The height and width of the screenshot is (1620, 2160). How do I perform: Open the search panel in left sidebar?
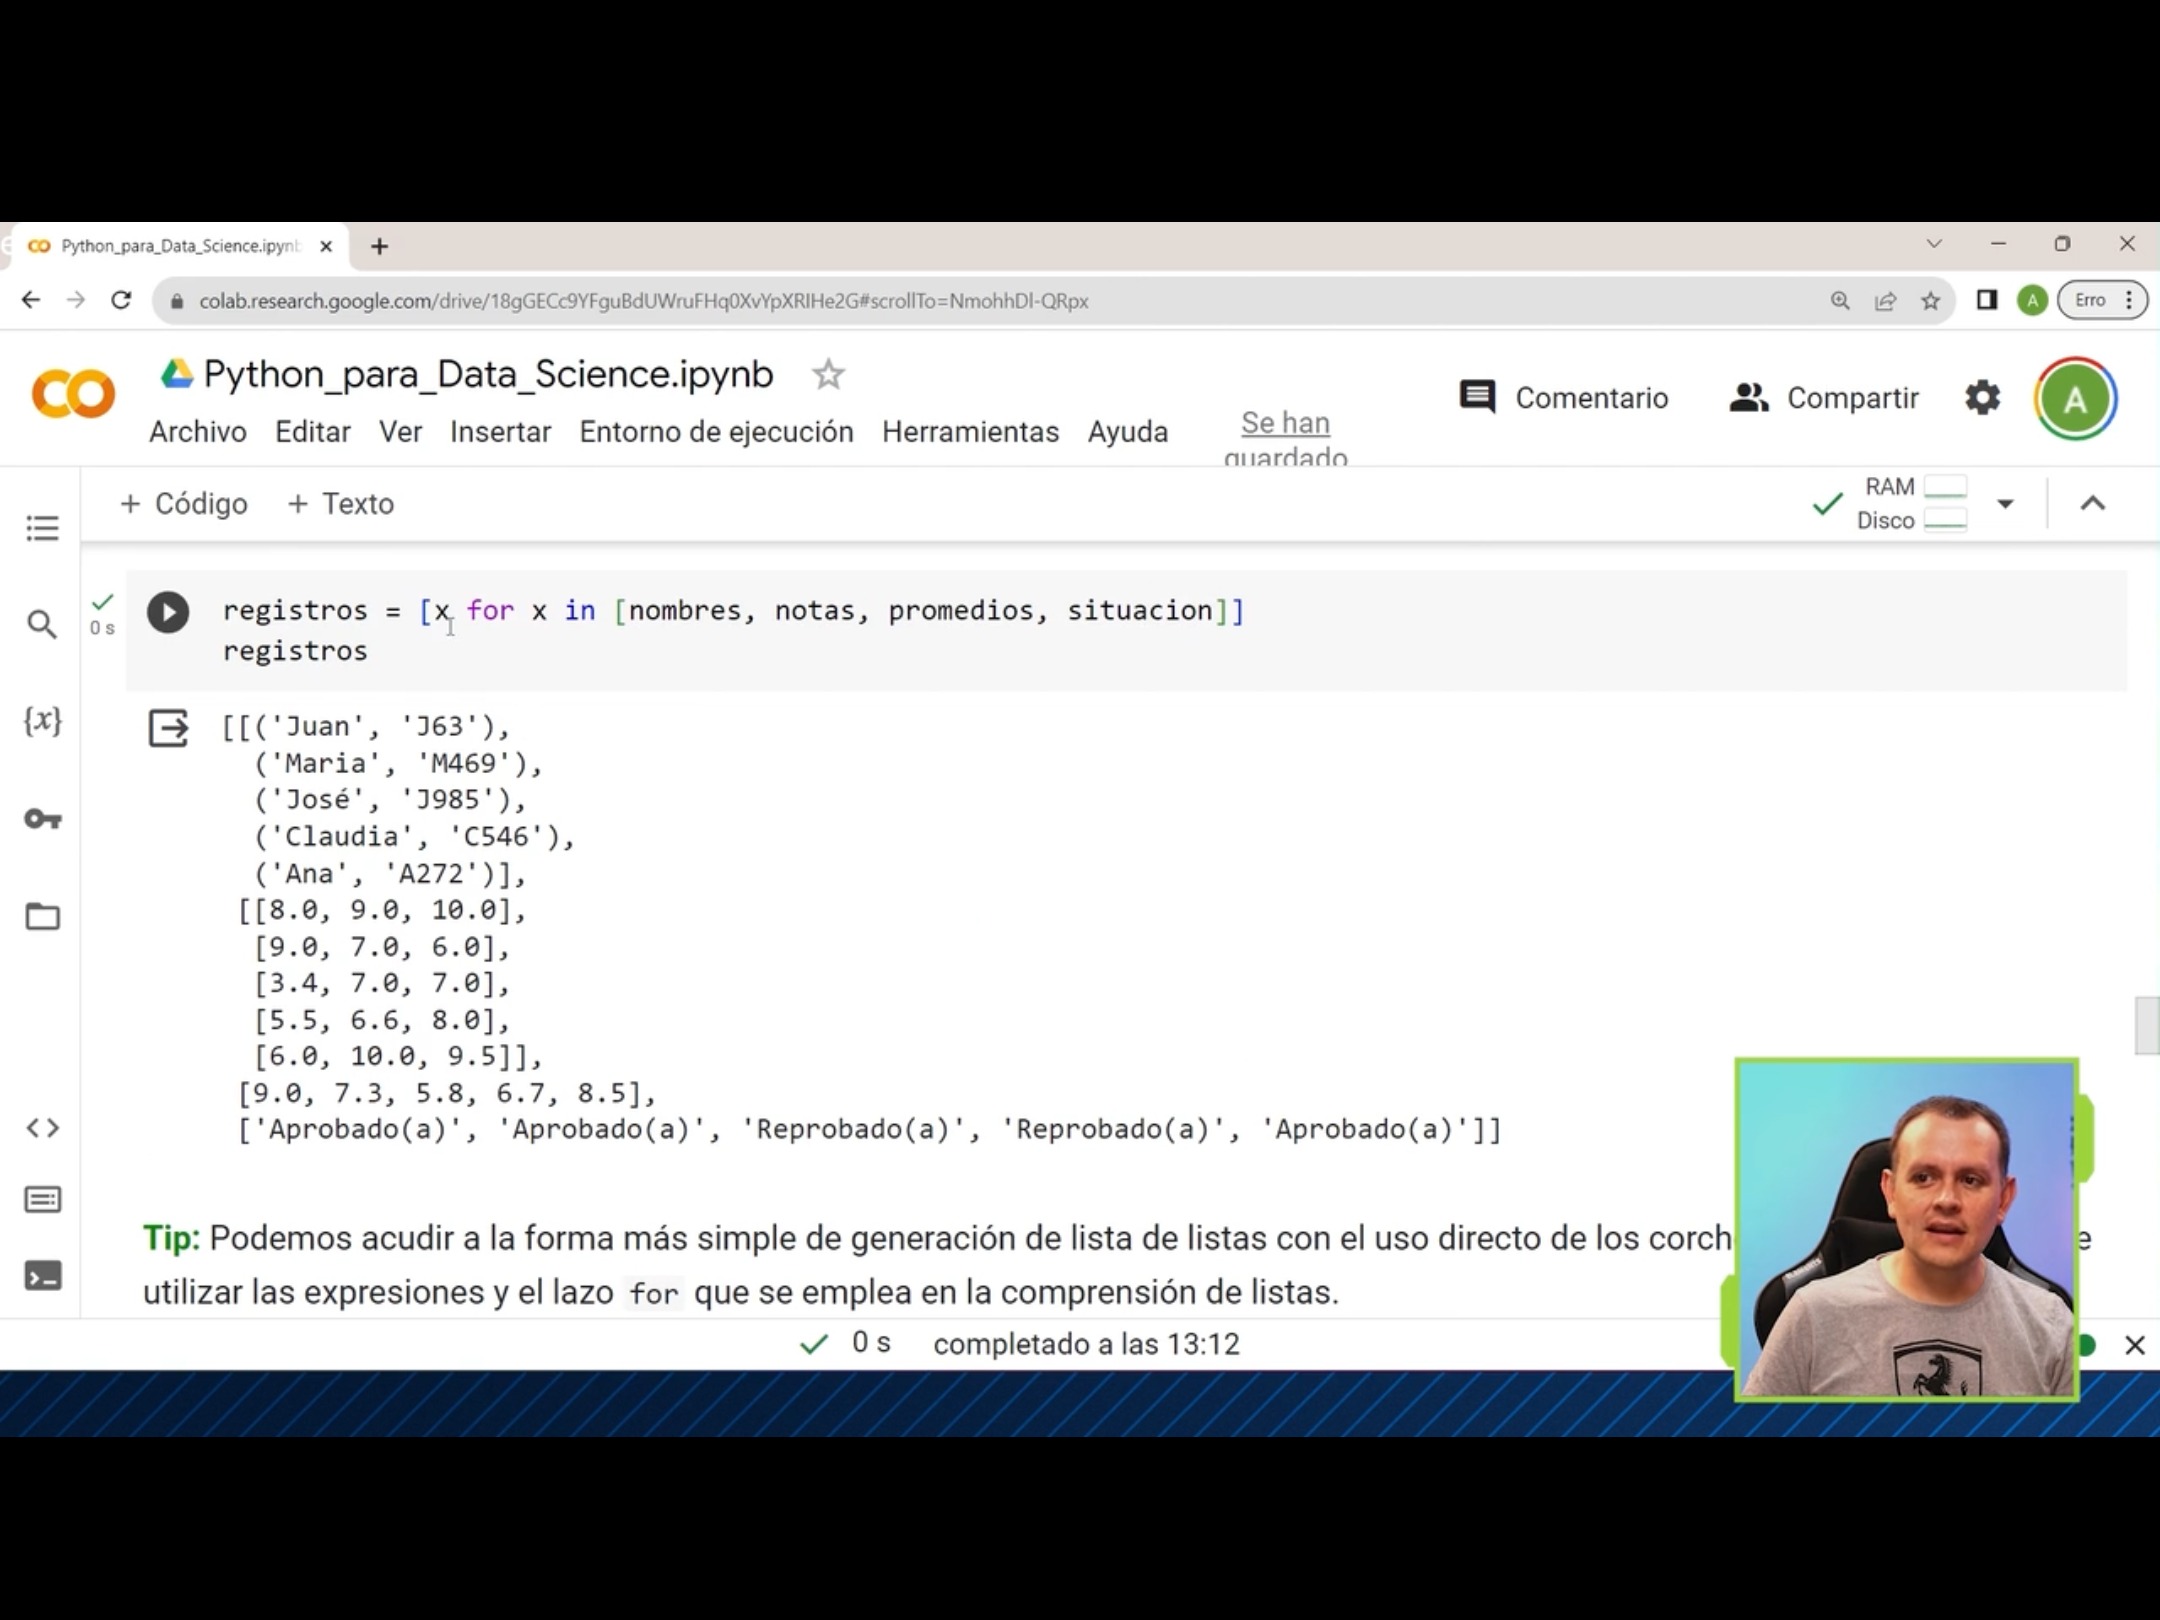tap(42, 625)
